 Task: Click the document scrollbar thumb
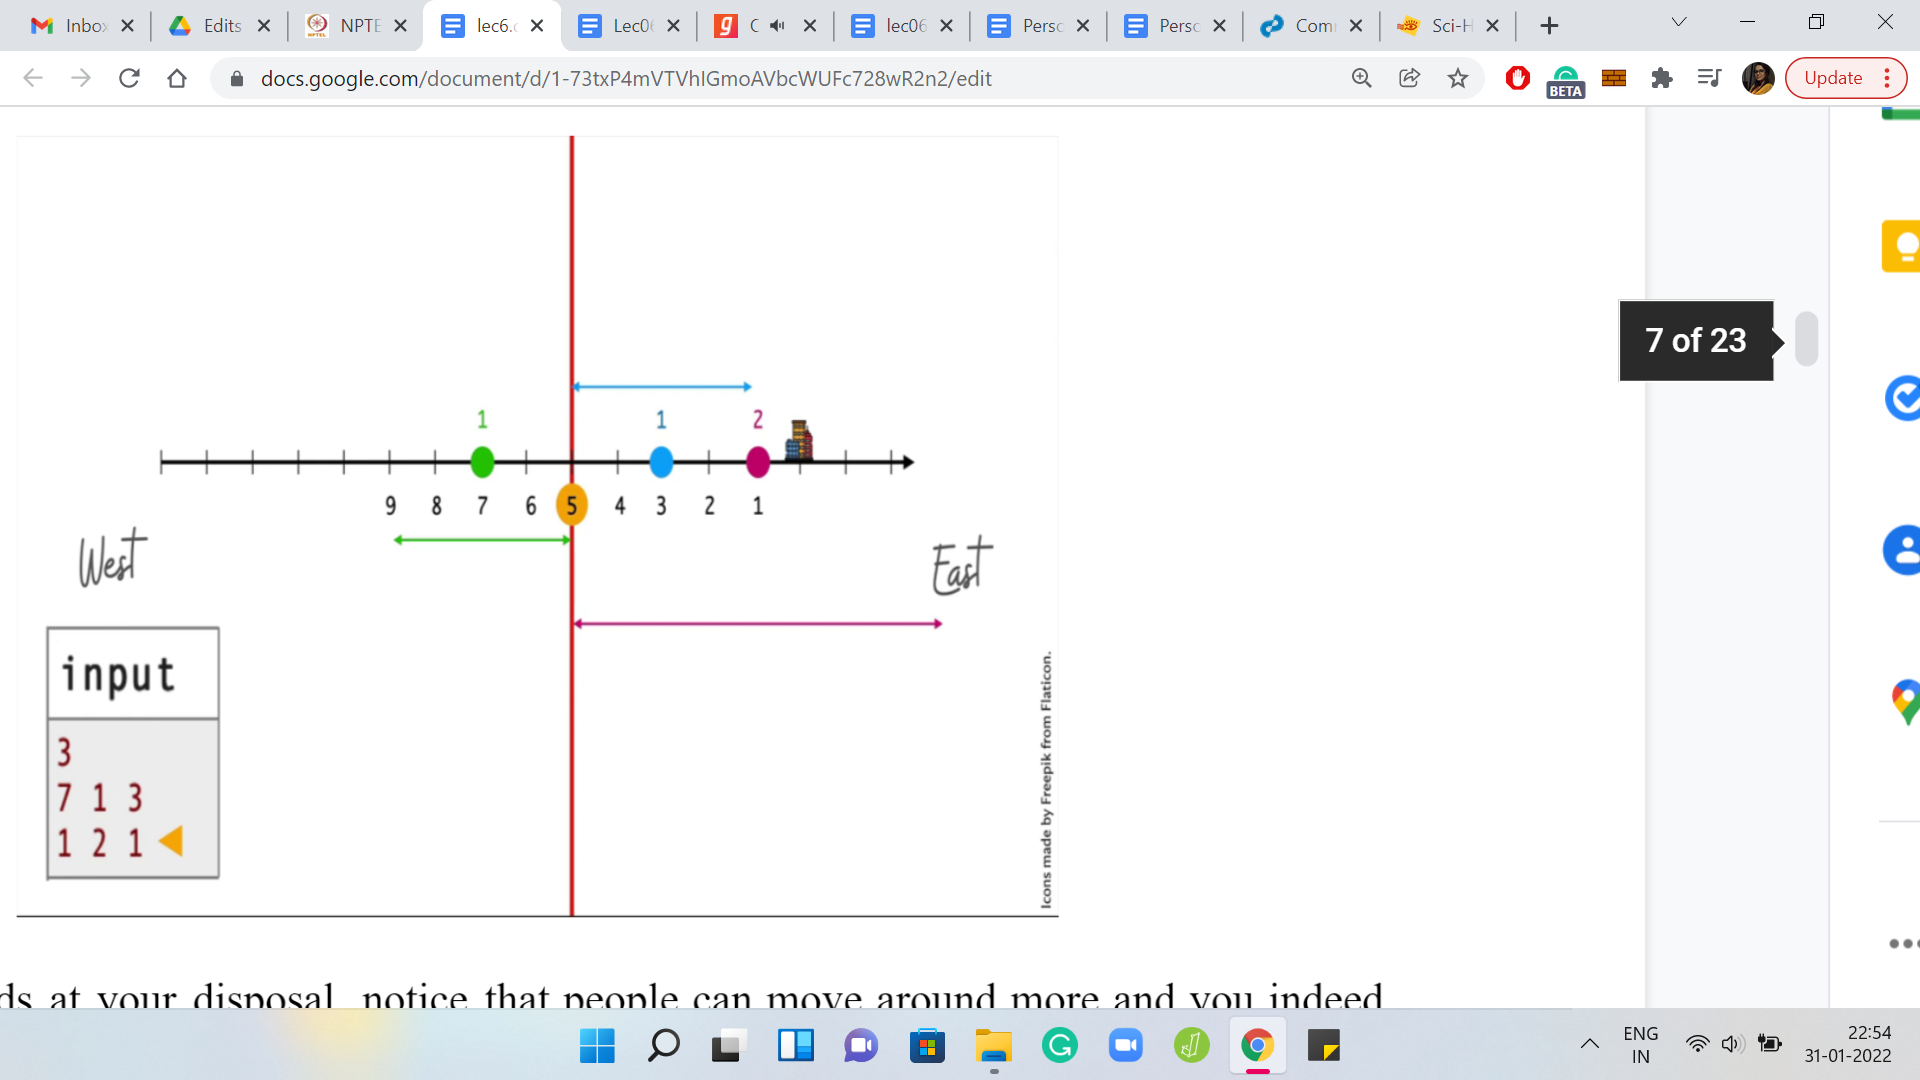(1806, 339)
